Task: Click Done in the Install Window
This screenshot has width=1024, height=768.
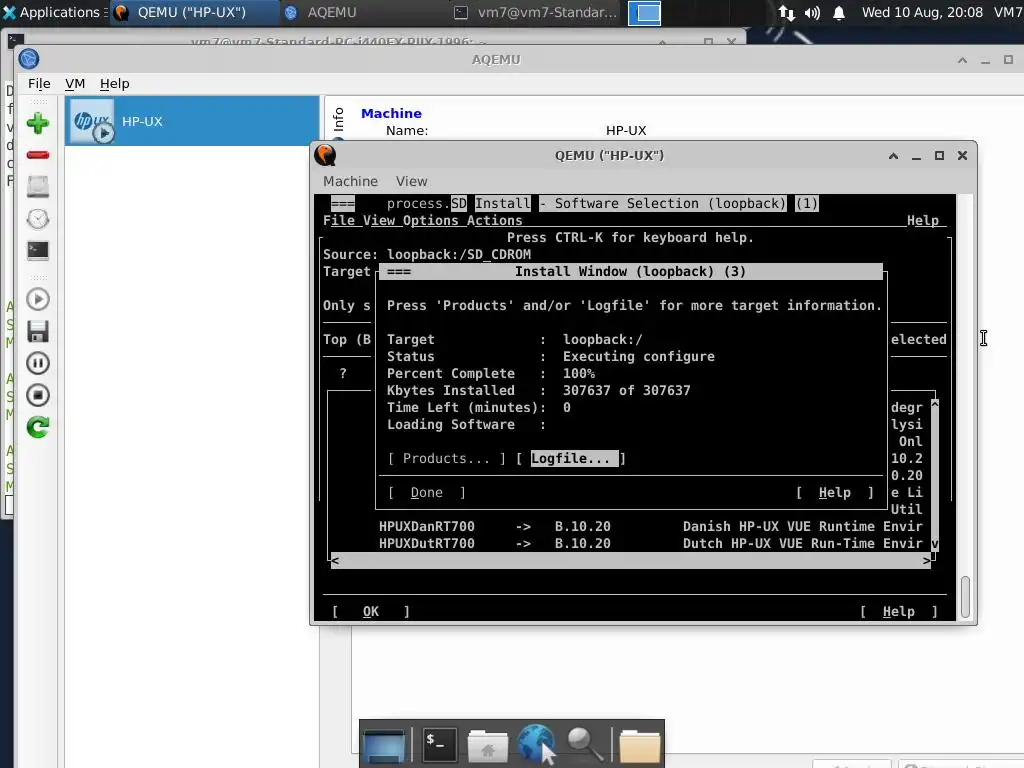Action: 426,492
